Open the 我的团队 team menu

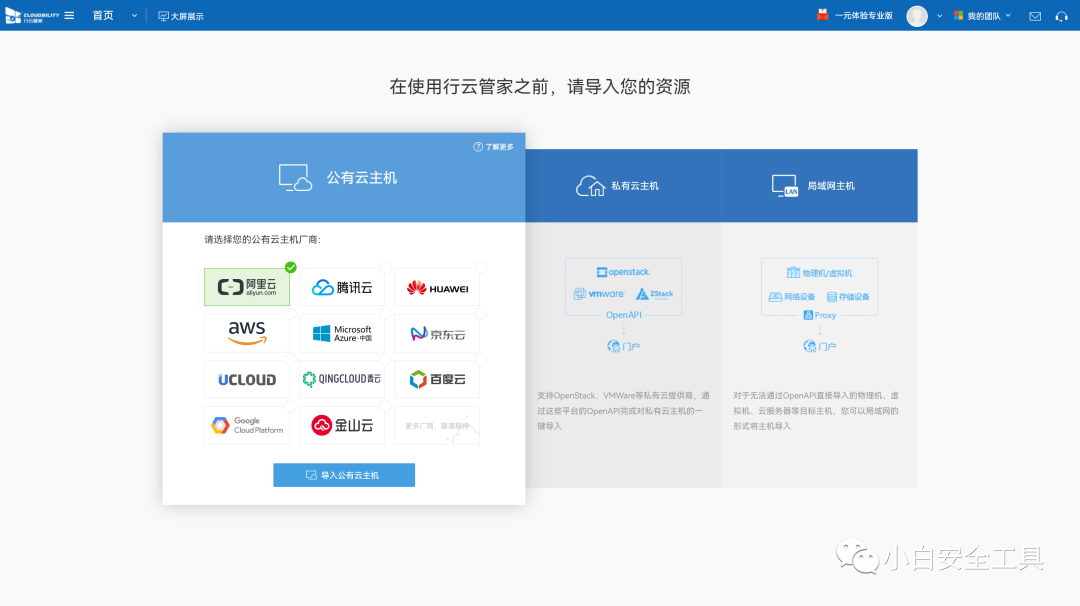point(982,16)
